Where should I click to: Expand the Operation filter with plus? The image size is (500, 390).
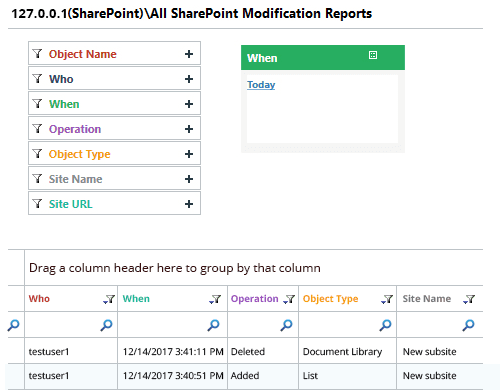(x=189, y=129)
